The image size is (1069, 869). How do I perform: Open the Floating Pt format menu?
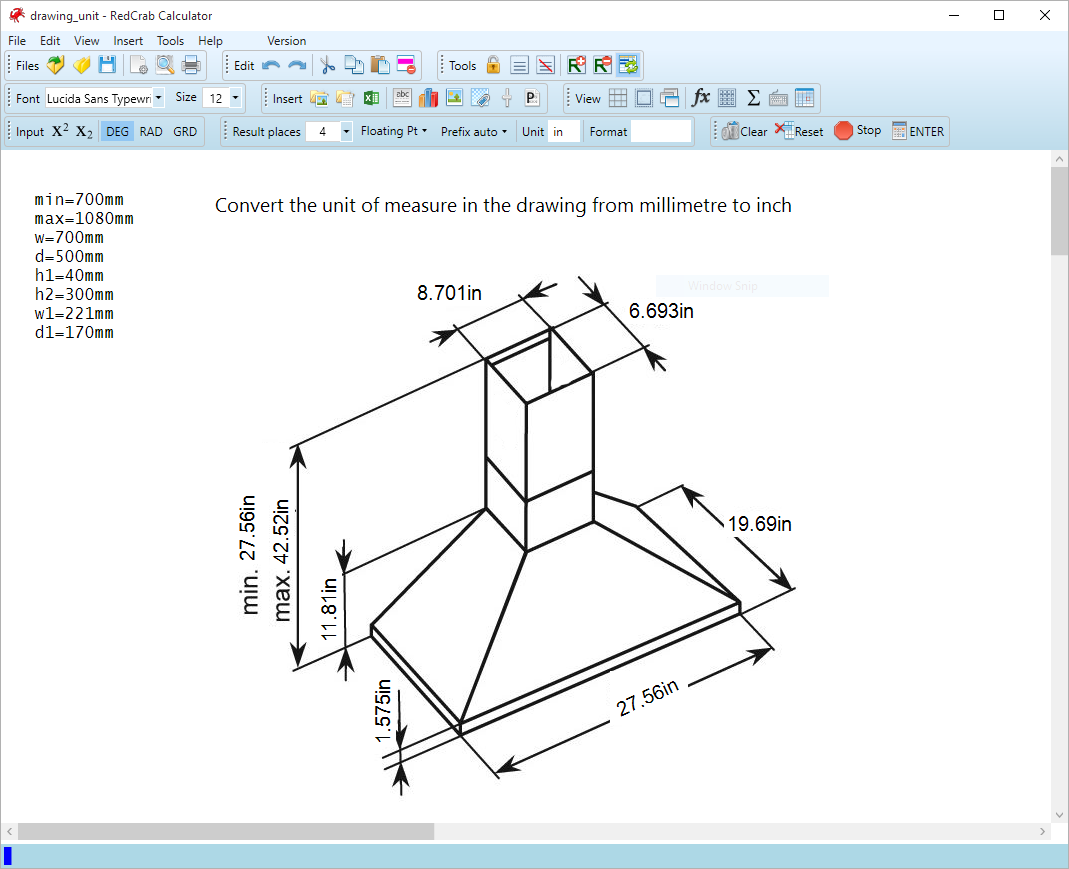[x=393, y=131]
